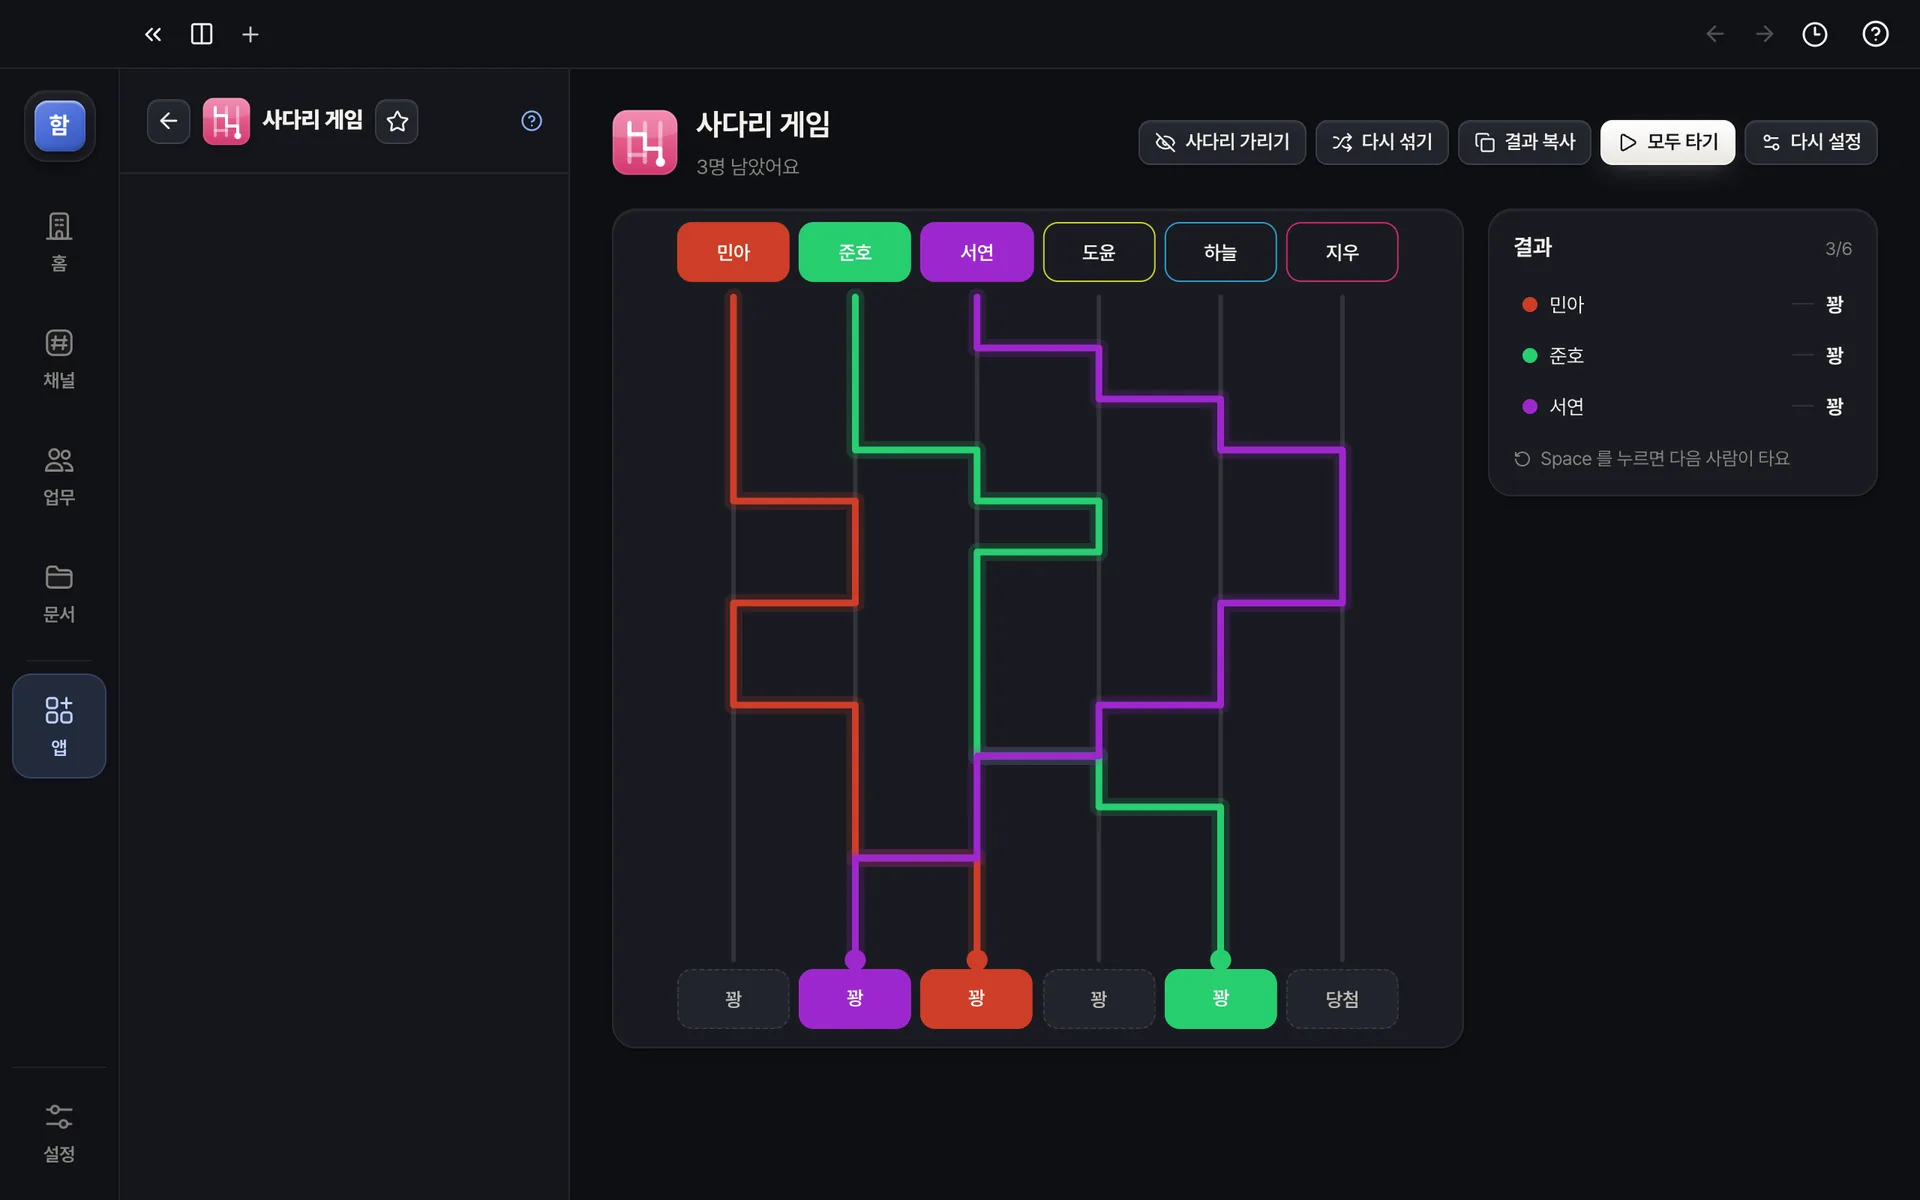Click 3명 남았어요 remaining count text

[748, 166]
